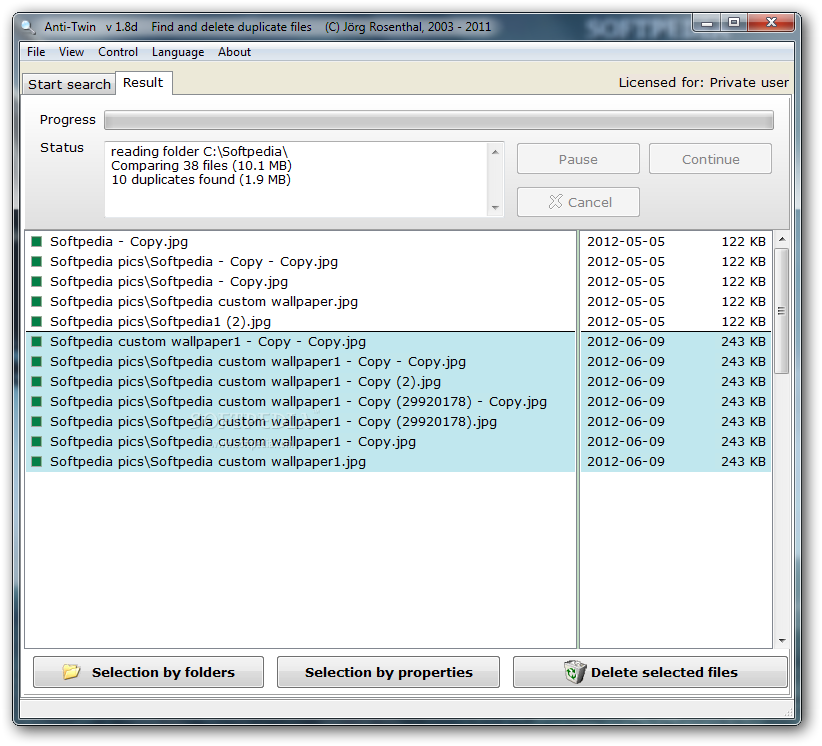Toggle green box for Softpedia - Copy - Copy.jpg
The width and height of the screenshot is (822, 746).
click(x=37, y=262)
